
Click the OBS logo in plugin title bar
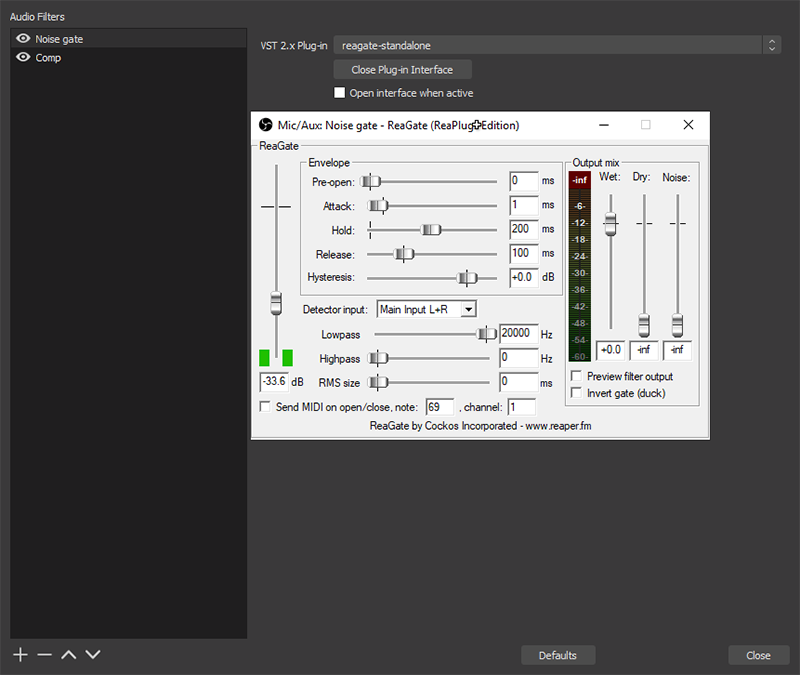[266, 125]
